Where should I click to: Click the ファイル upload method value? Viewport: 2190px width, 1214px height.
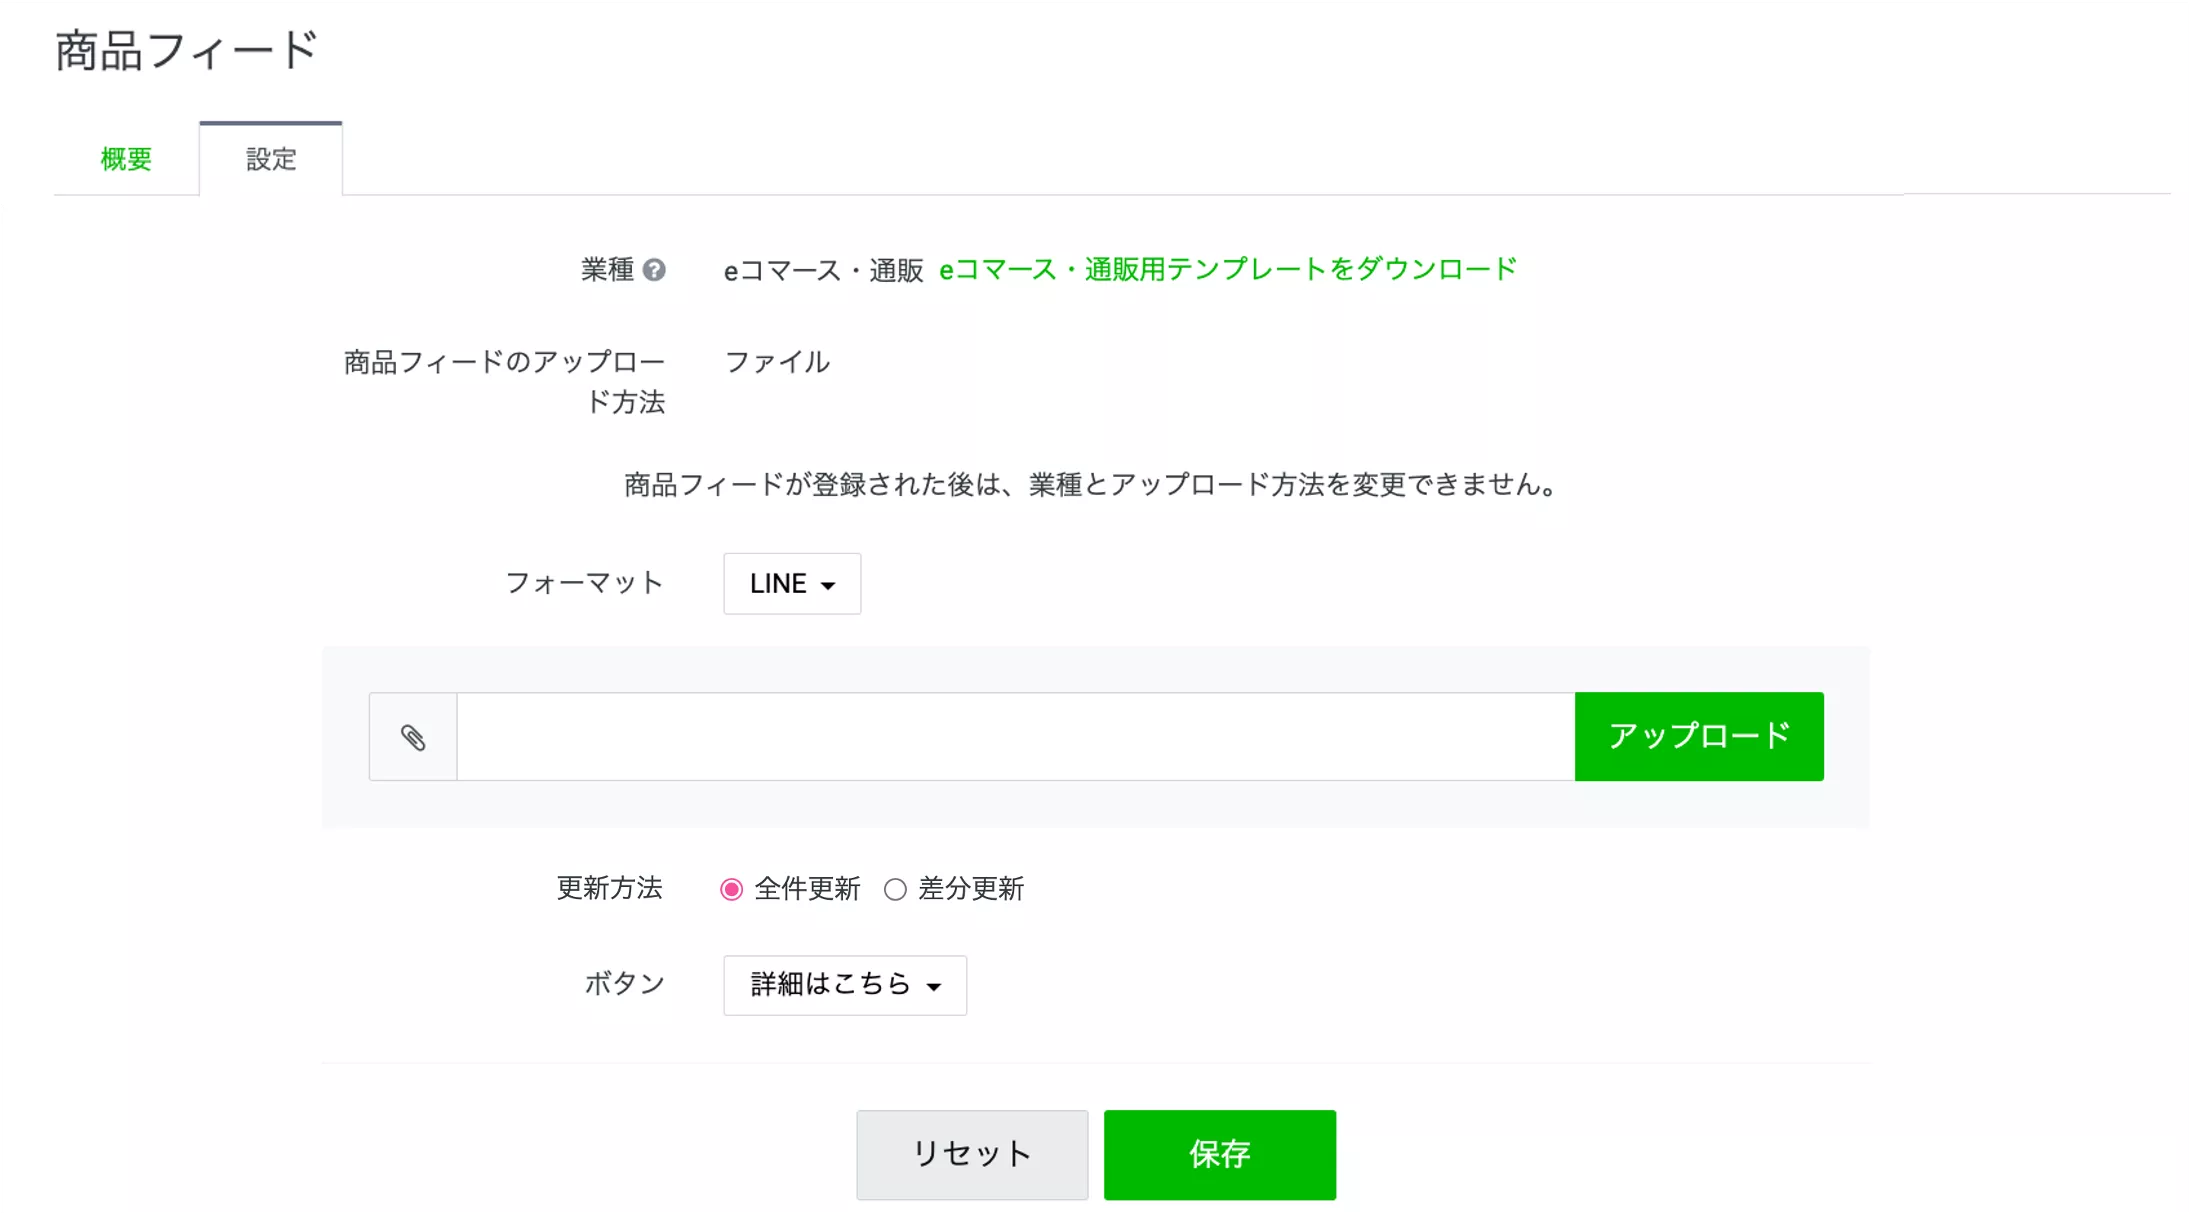(777, 362)
